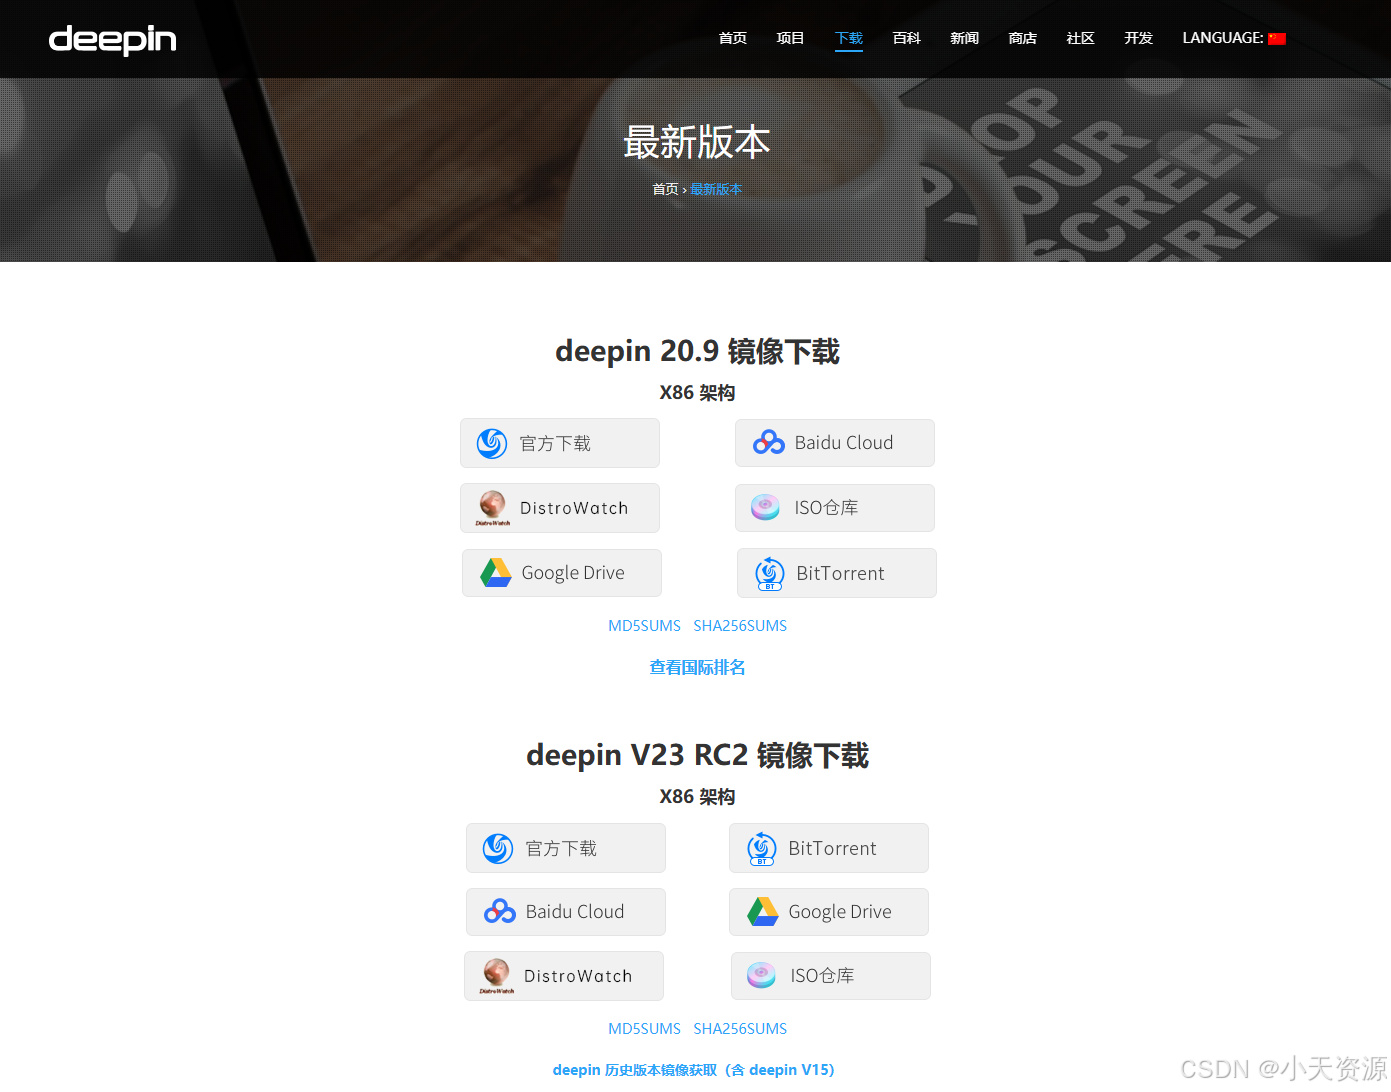Viewport: 1391px width, 1092px height.
Task: Click Baidu Cloud label for deepin 20.9
Action: point(844,442)
